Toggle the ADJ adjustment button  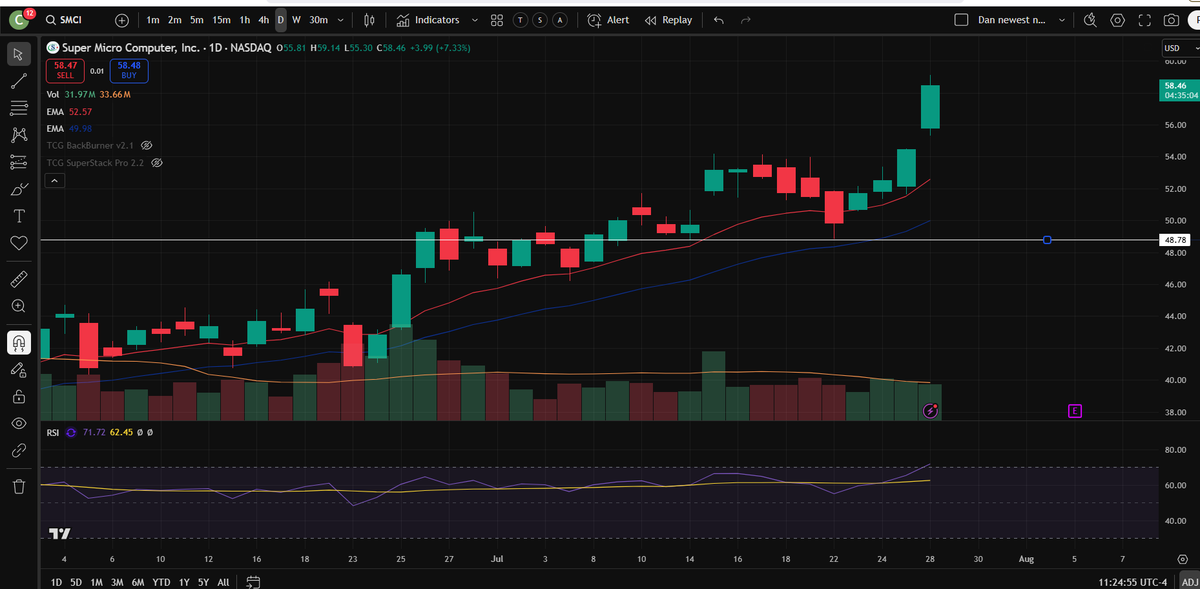click(1188, 581)
